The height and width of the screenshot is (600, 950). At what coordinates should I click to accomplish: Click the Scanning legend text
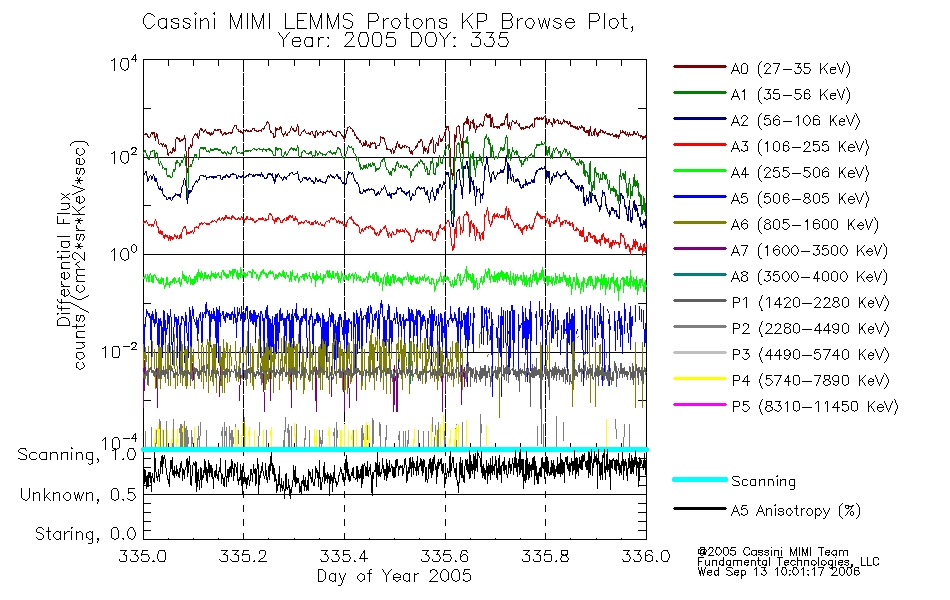(x=763, y=482)
